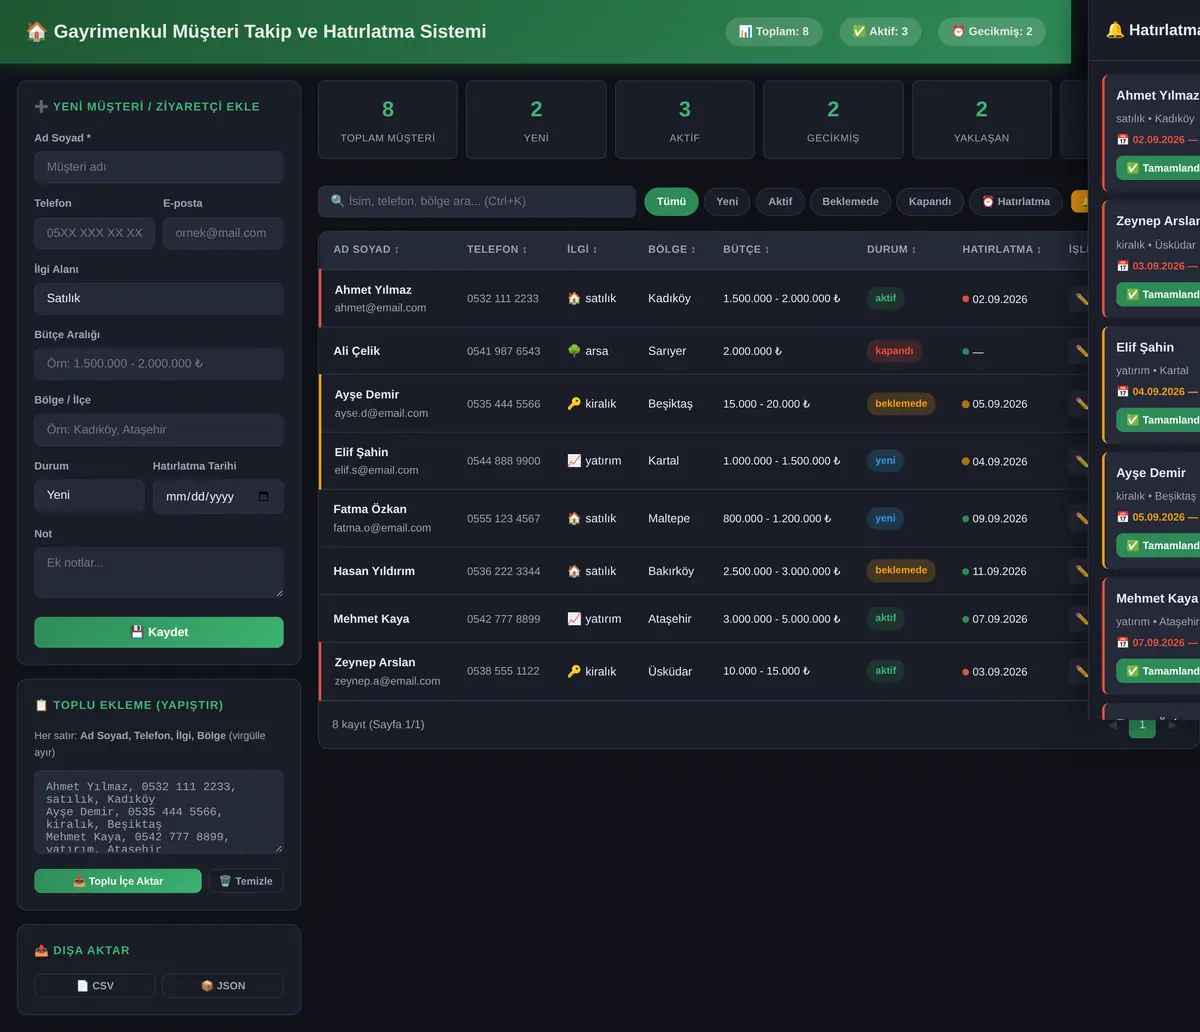The height and width of the screenshot is (1032, 1200).
Task: Click the pencil icon in Elif Şahin's table row
Action: pyautogui.click(x=1081, y=461)
